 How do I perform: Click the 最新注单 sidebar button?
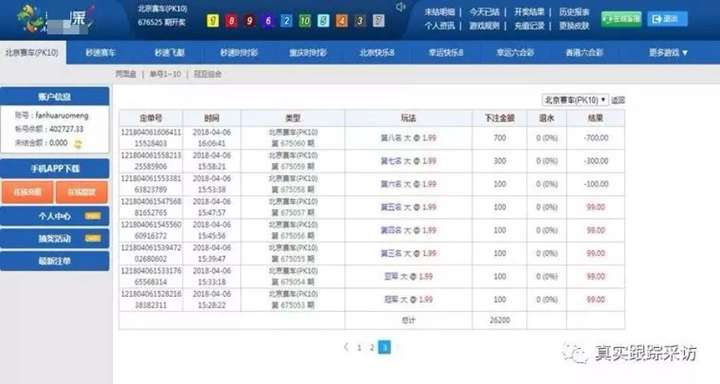(x=55, y=261)
